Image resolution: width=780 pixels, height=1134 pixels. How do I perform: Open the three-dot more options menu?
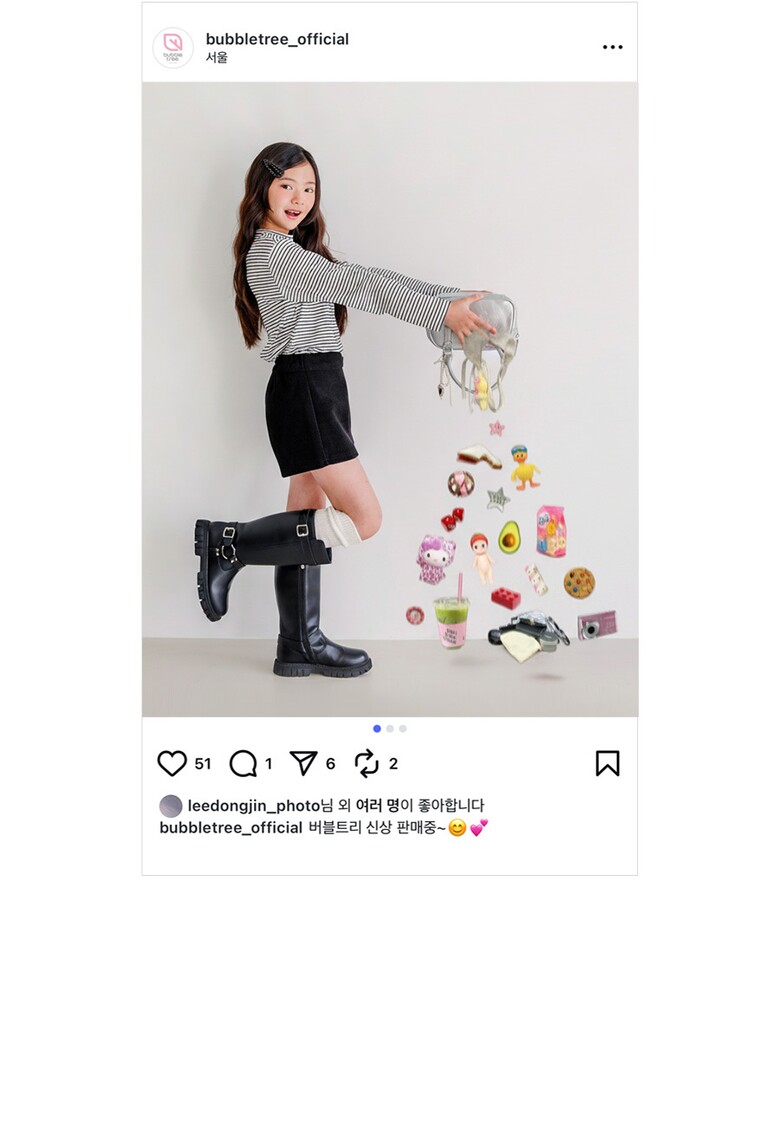tap(612, 47)
